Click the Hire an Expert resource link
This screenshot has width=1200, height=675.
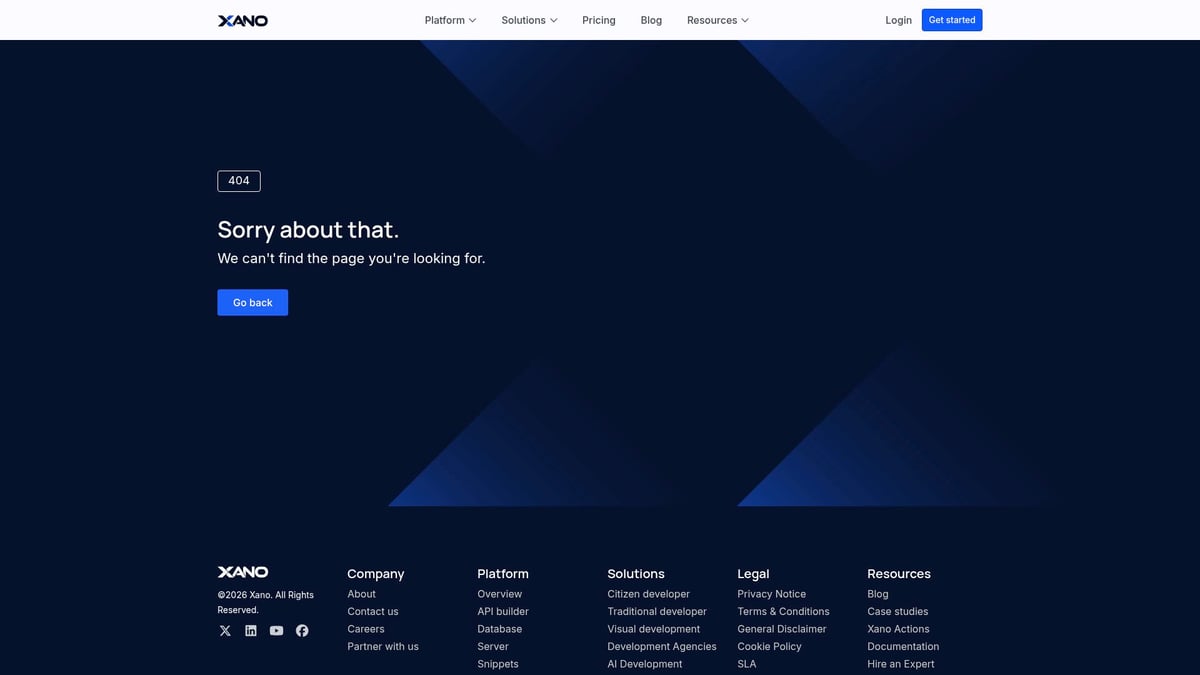(x=900, y=663)
